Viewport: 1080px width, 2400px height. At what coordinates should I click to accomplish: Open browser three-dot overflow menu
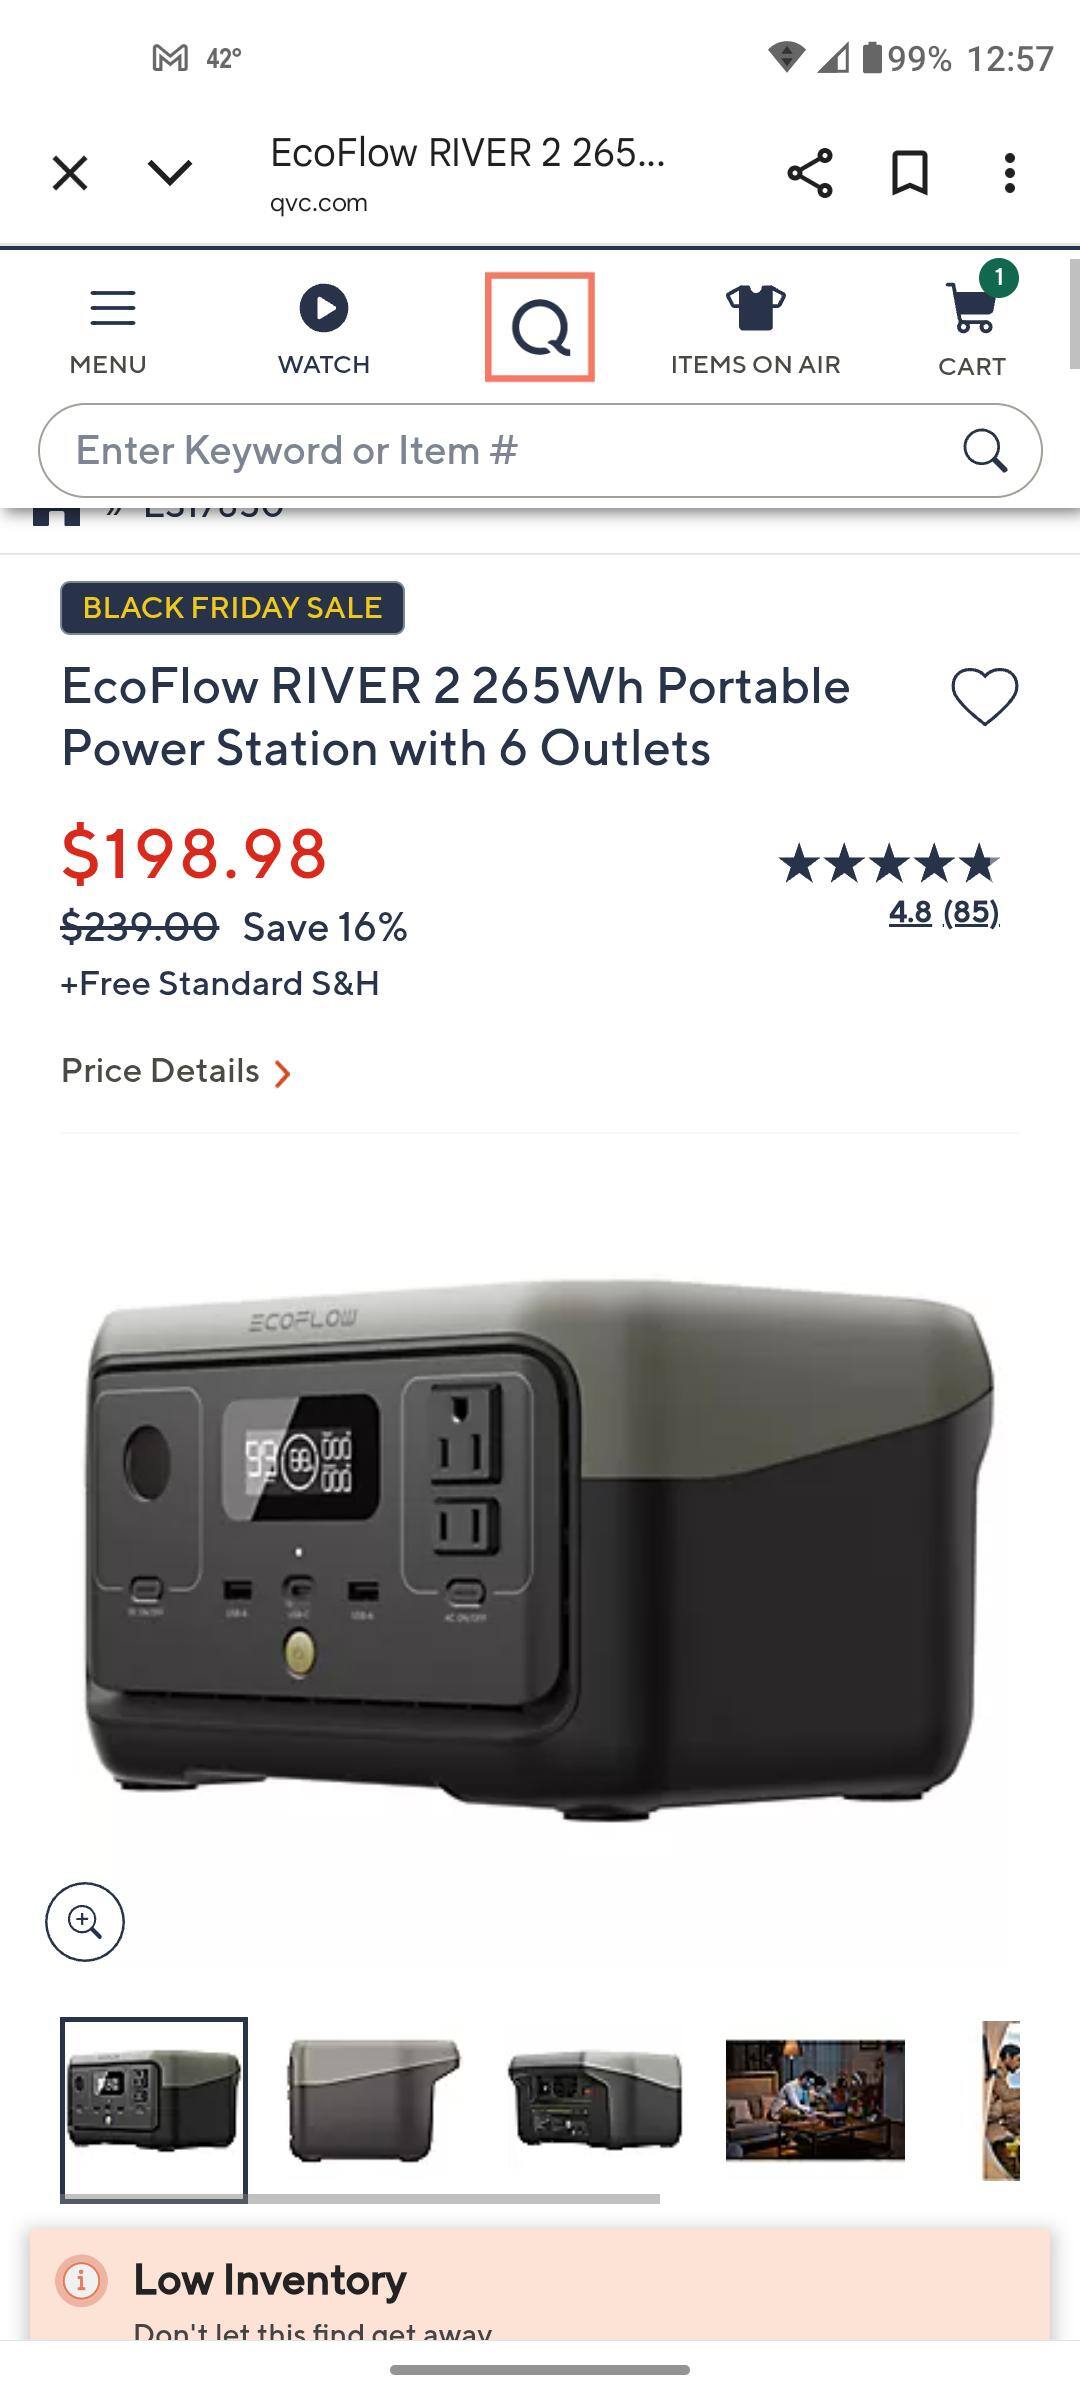tap(1010, 173)
